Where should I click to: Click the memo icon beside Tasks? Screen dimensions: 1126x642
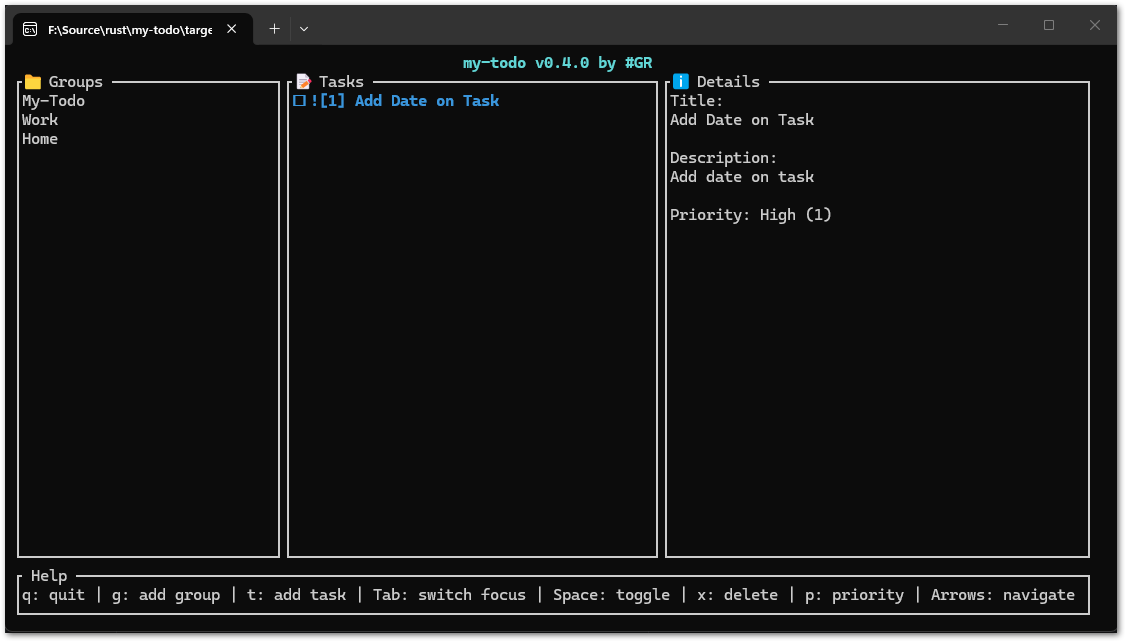(x=303, y=81)
